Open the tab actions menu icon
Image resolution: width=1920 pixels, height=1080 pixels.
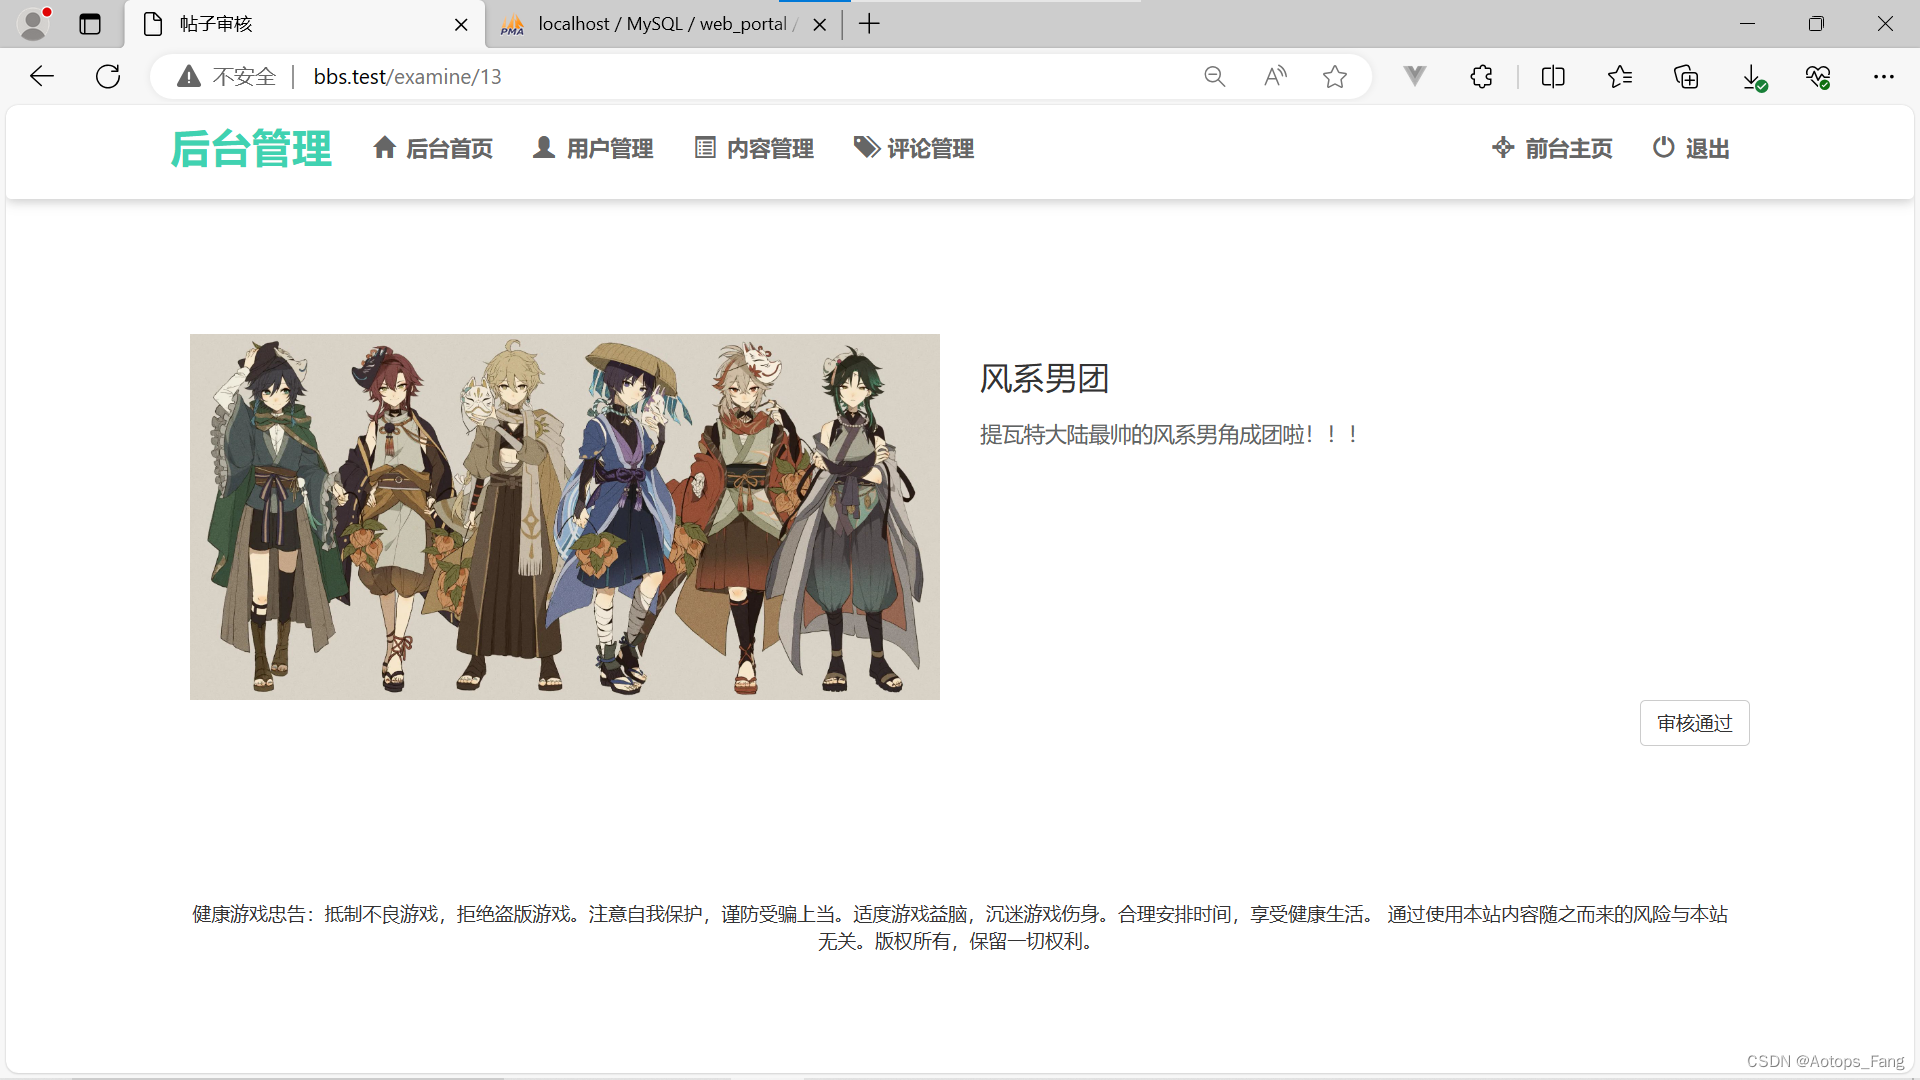pyautogui.click(x=90, y=24)
